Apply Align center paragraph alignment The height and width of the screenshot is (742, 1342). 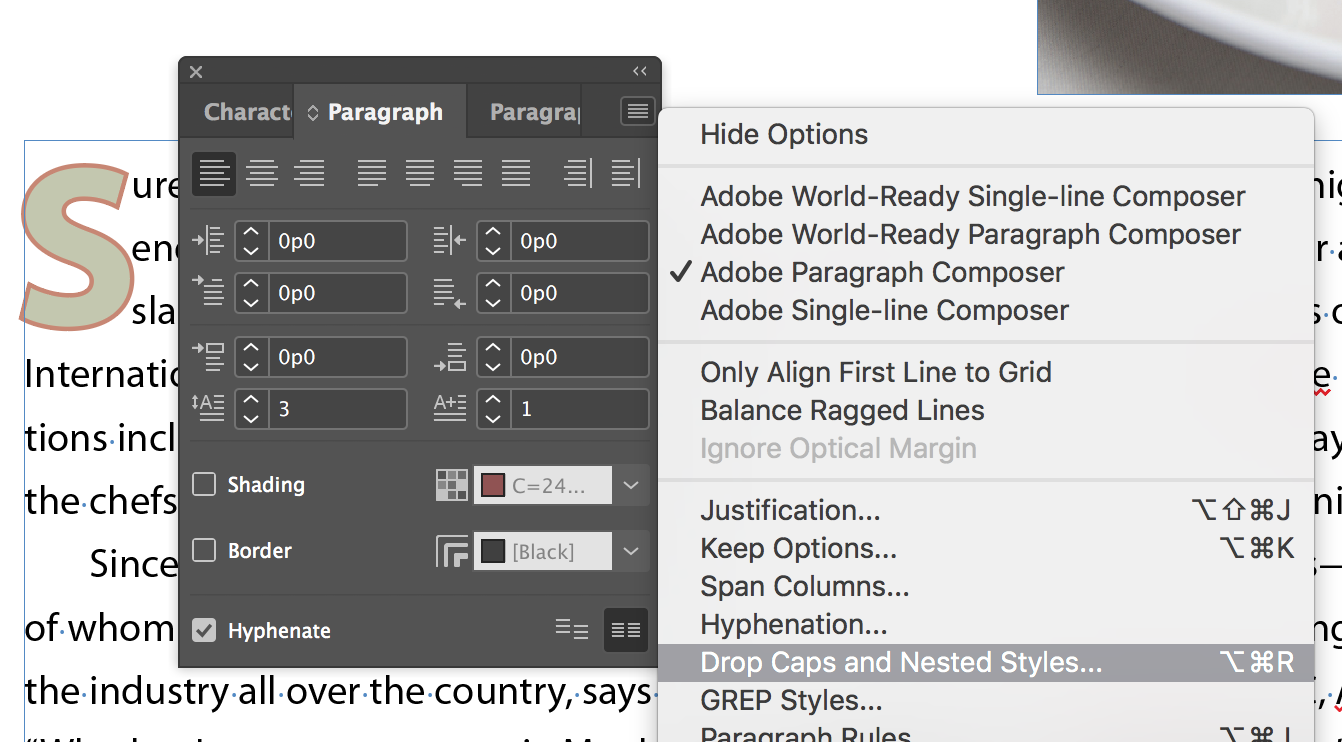(x=262, y=173)
